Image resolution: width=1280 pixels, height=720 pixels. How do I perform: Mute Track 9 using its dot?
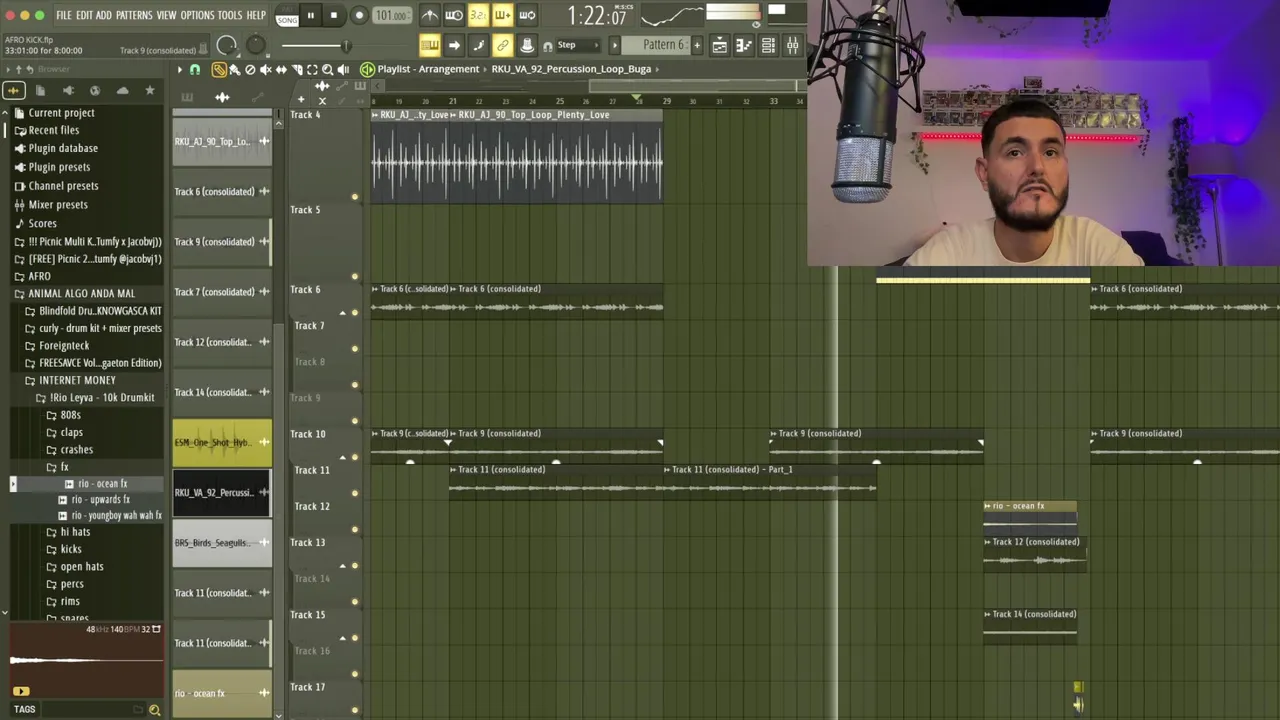(x=354, y=421)
